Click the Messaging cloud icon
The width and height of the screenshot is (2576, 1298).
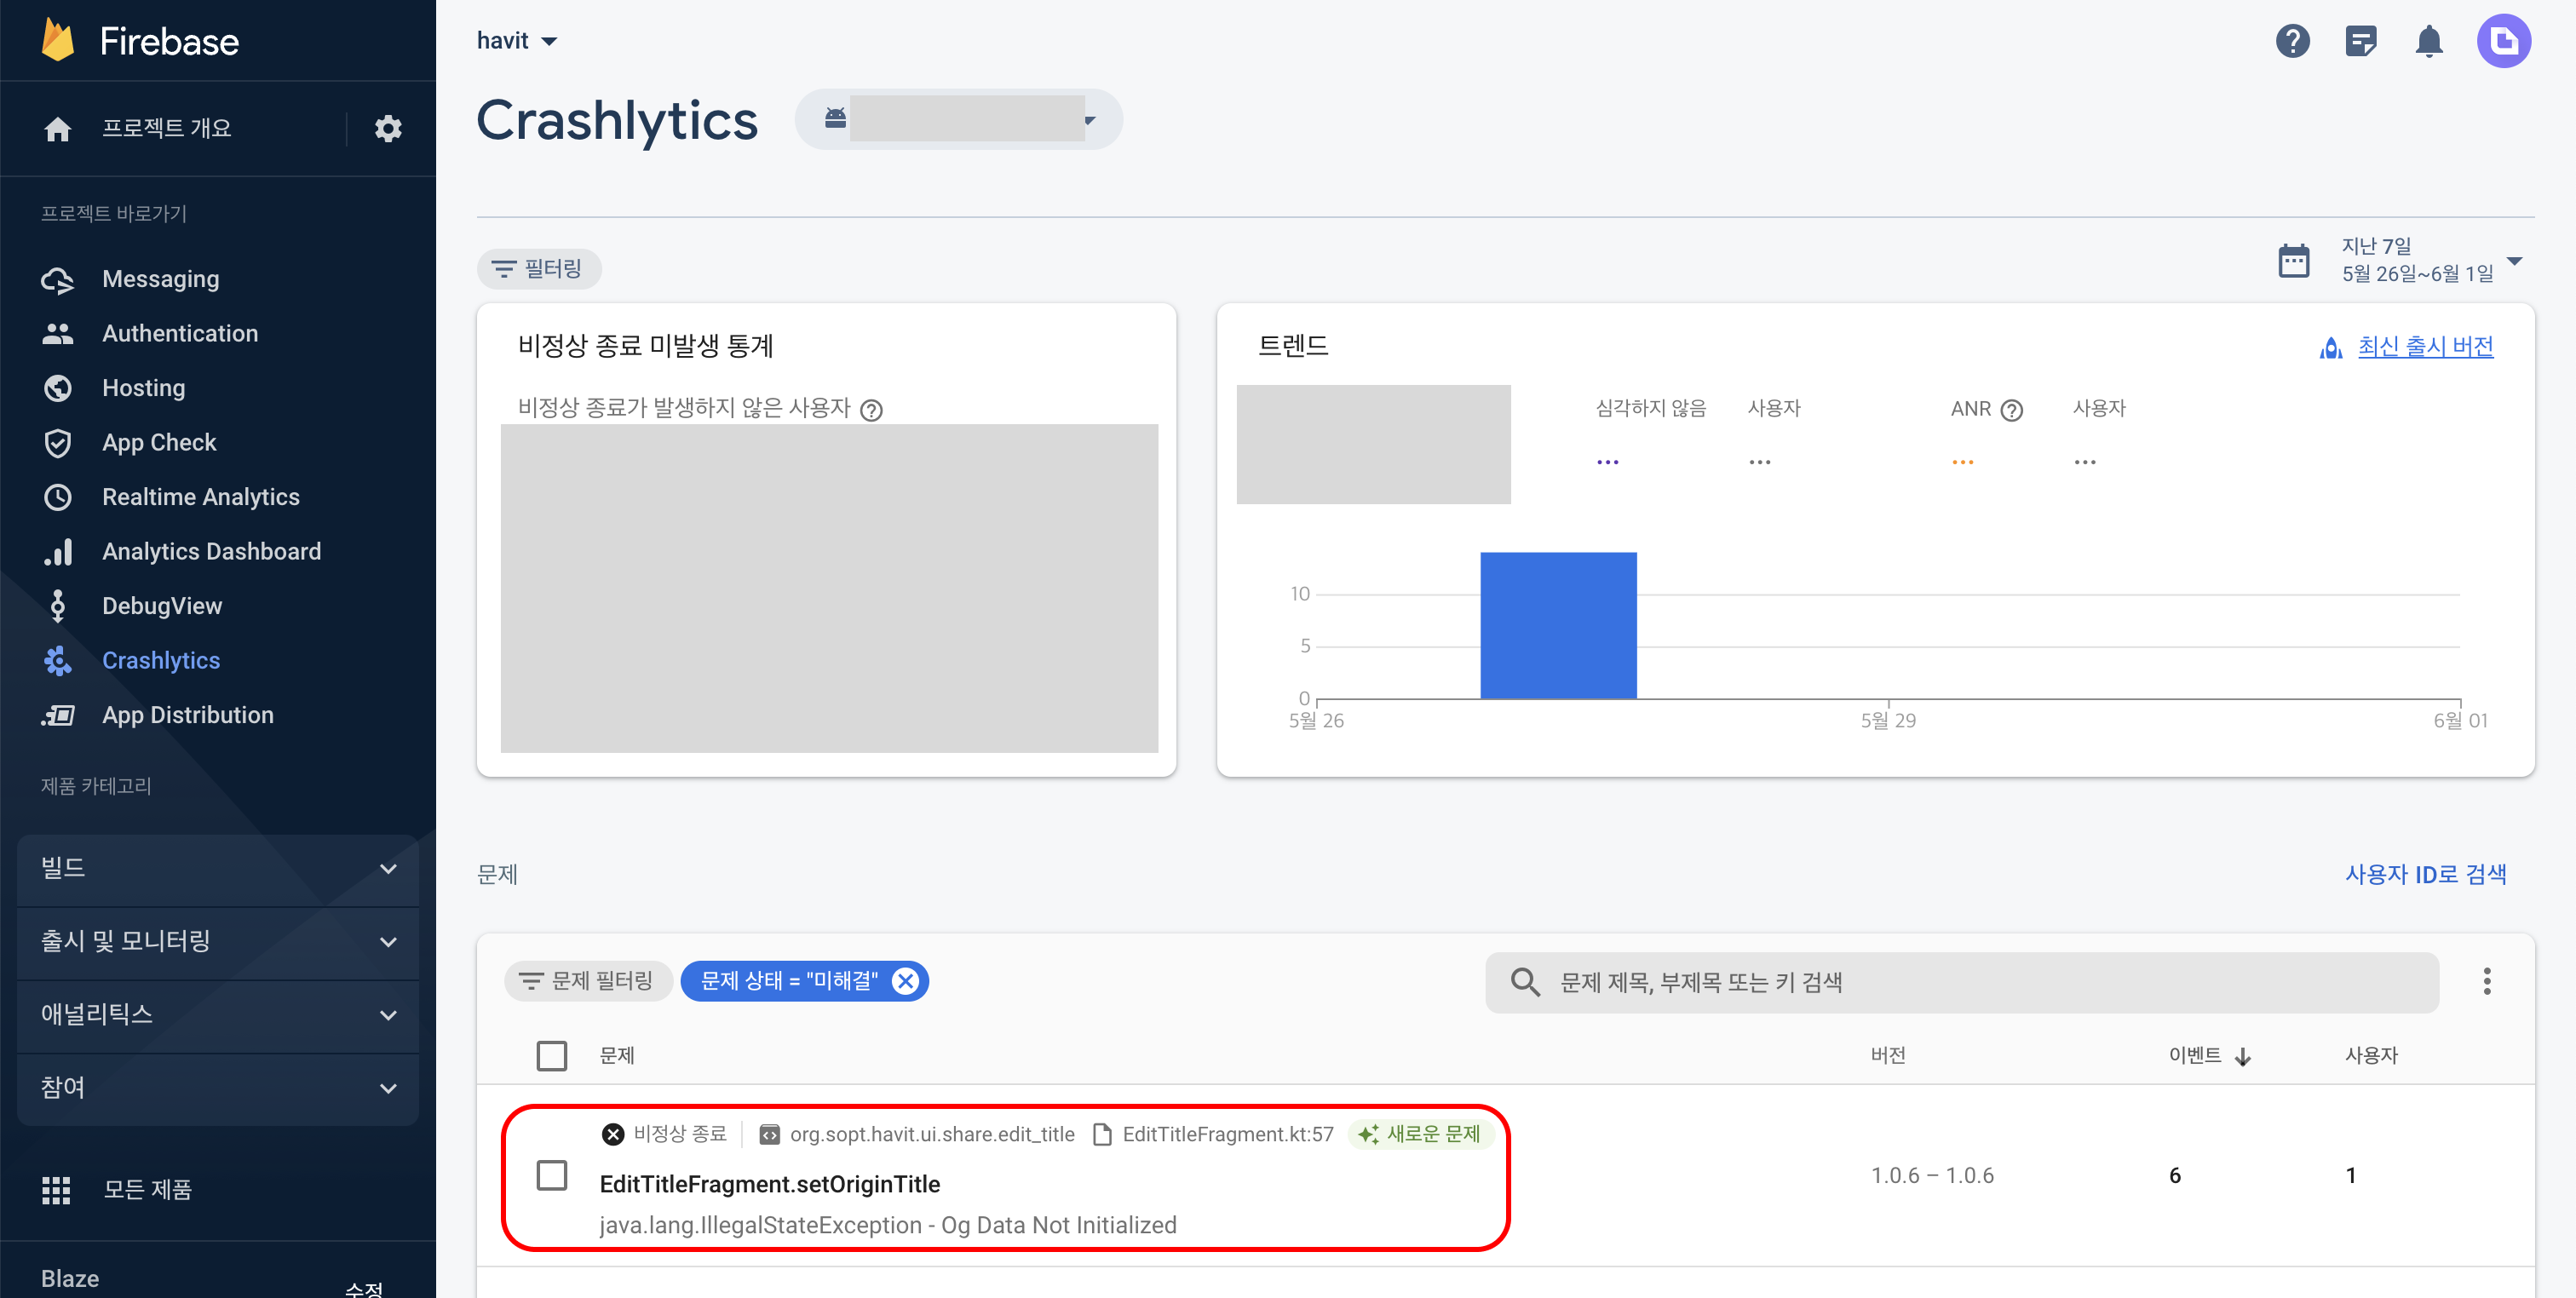[58, 280]
